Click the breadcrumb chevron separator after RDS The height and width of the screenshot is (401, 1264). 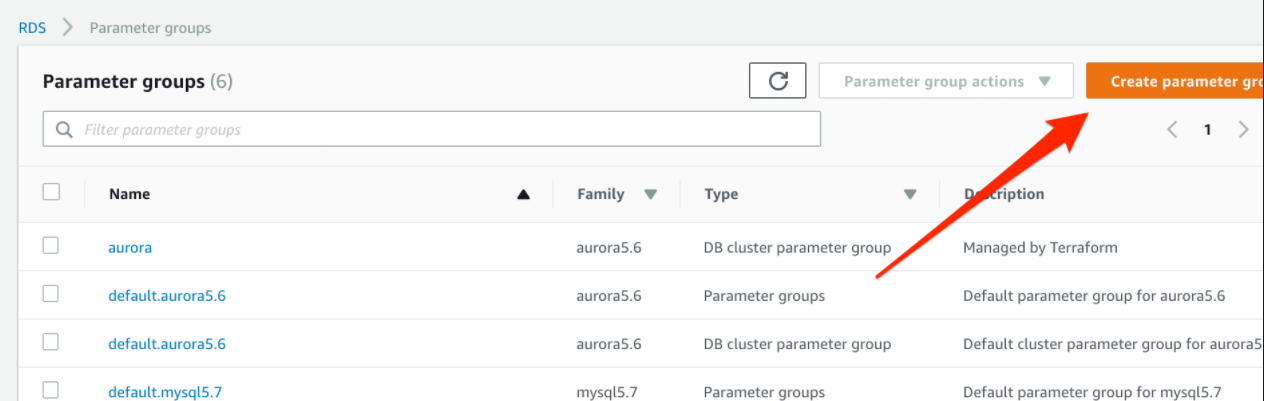pos(68,28)
